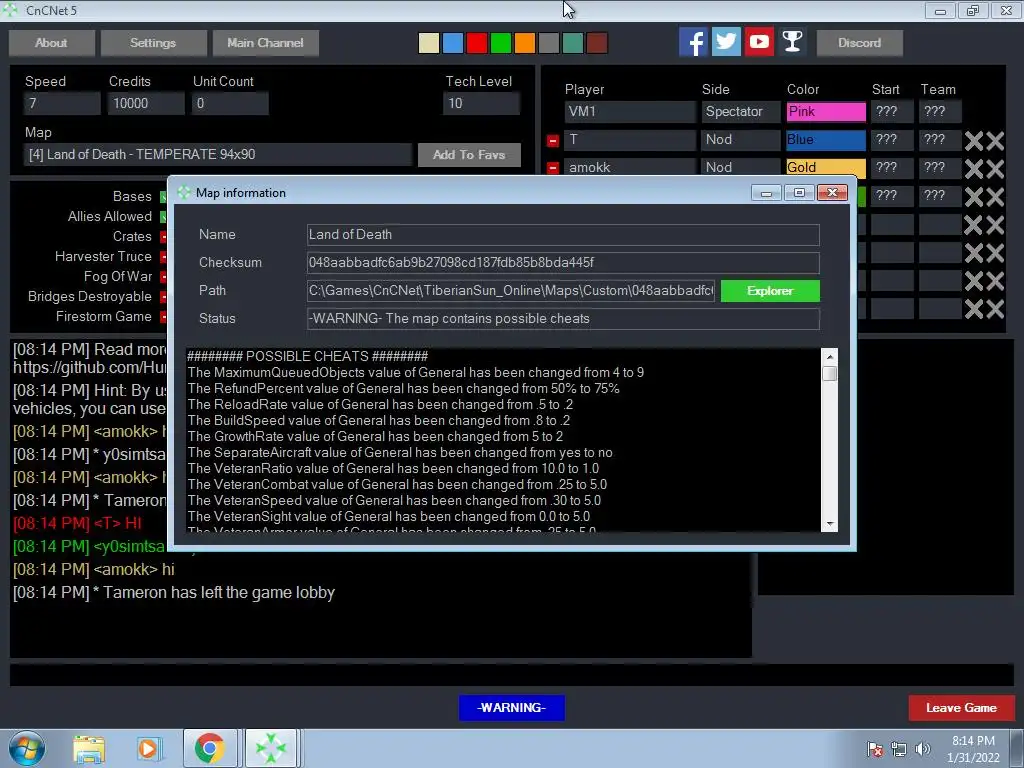Toggle the Allies Allowed checkbox

tap(163, 217)
